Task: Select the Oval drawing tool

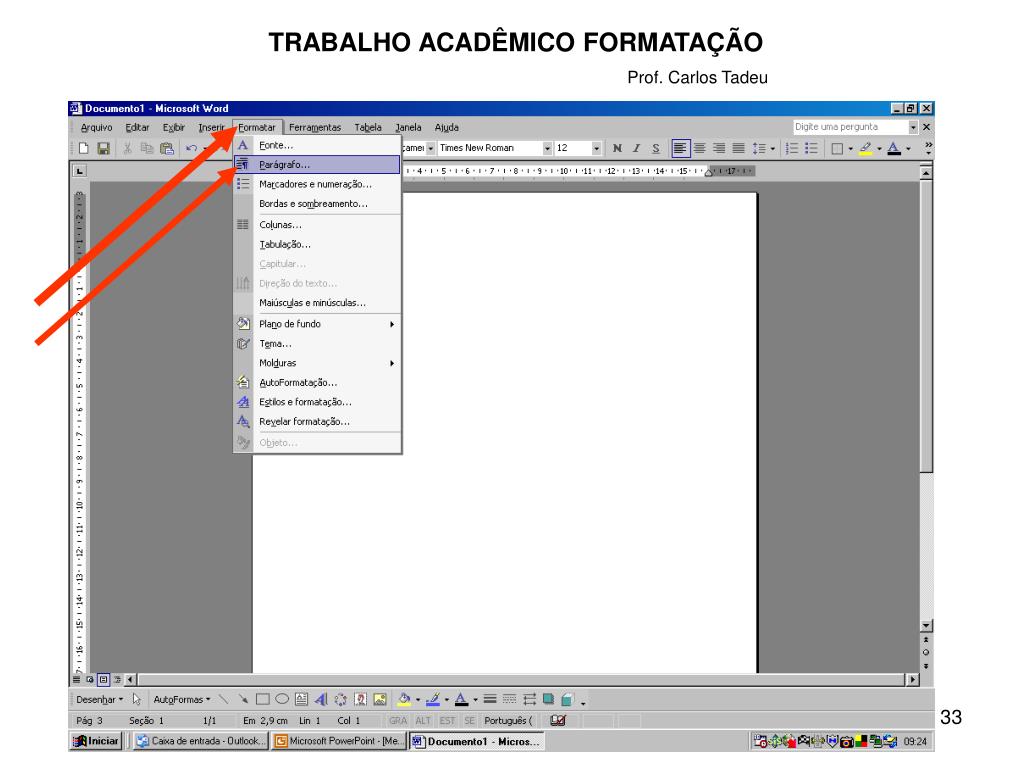Action: click(282, 699)
